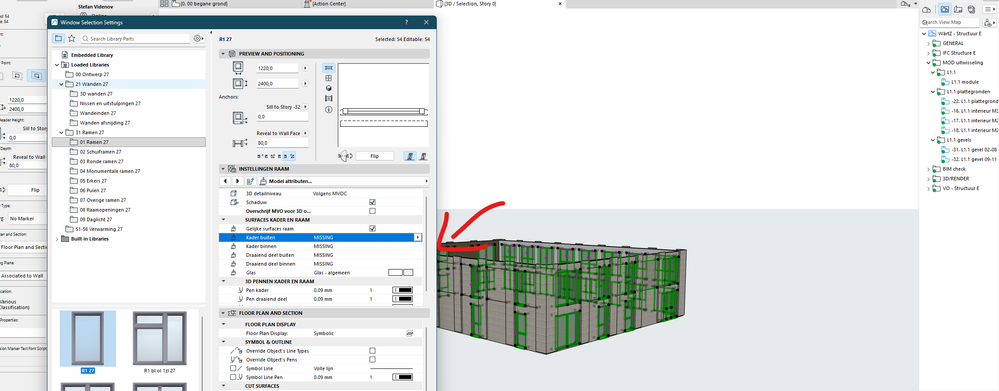Show 3D preview mode icon
This screenshot has height=391, width=999.
329,89
